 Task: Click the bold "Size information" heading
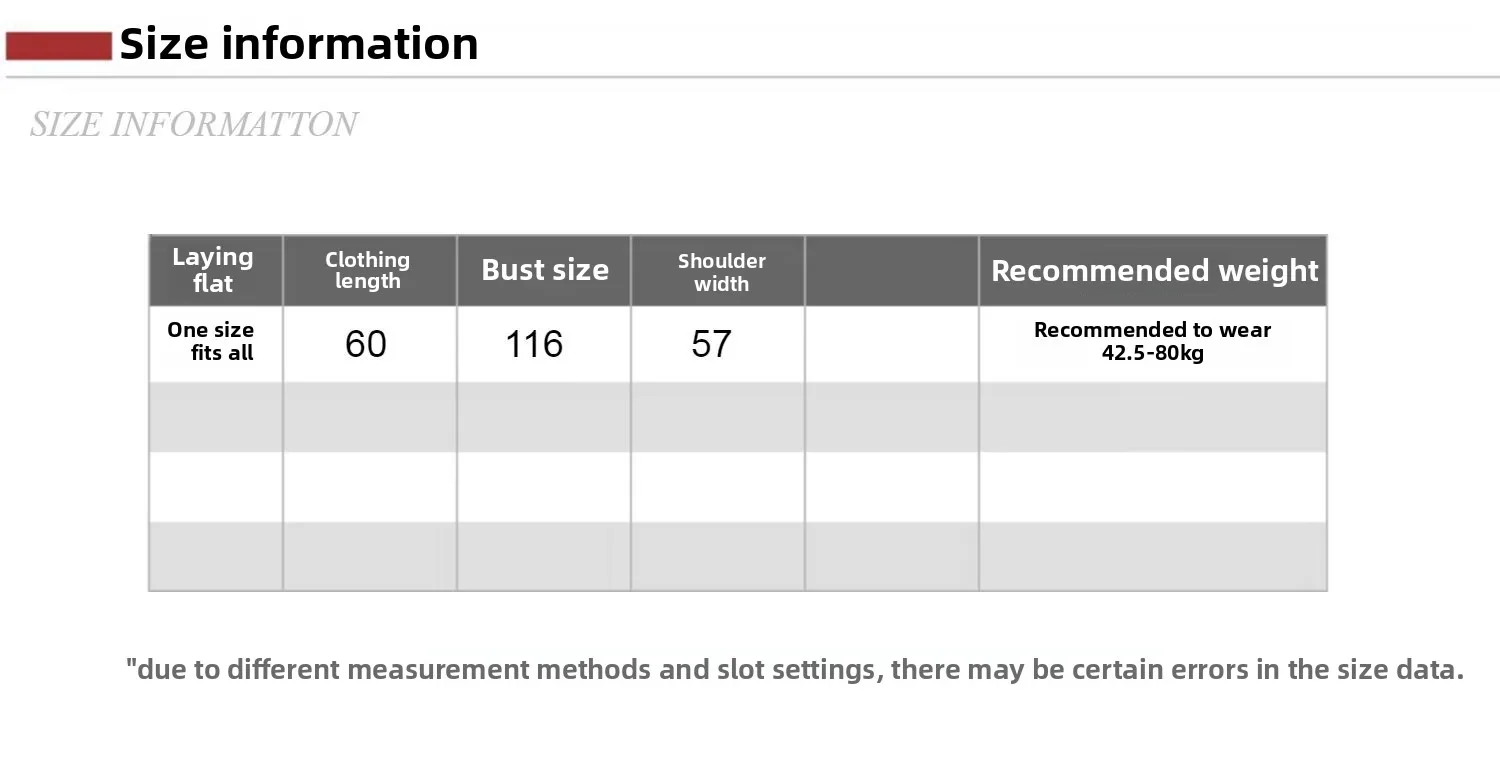pyautogui.click(x=298, y=44)
